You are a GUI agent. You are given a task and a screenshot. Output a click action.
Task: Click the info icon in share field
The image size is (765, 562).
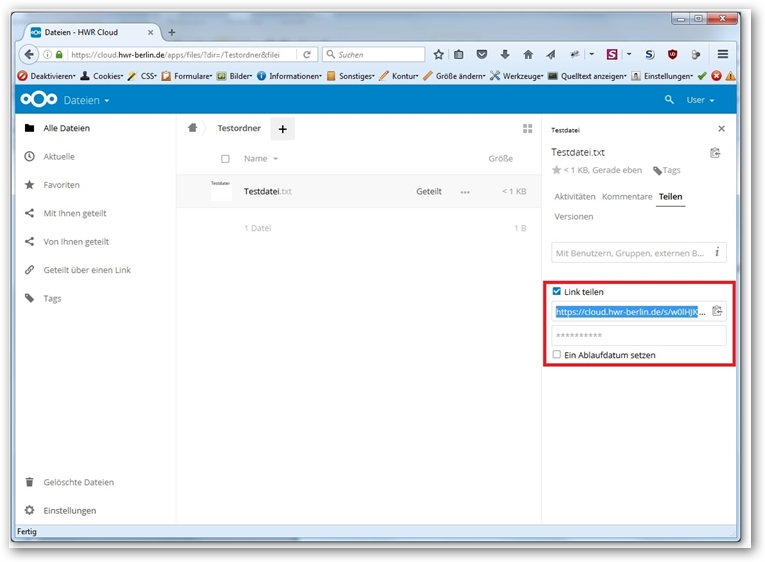pyautogui.click(x=717, y=252)
